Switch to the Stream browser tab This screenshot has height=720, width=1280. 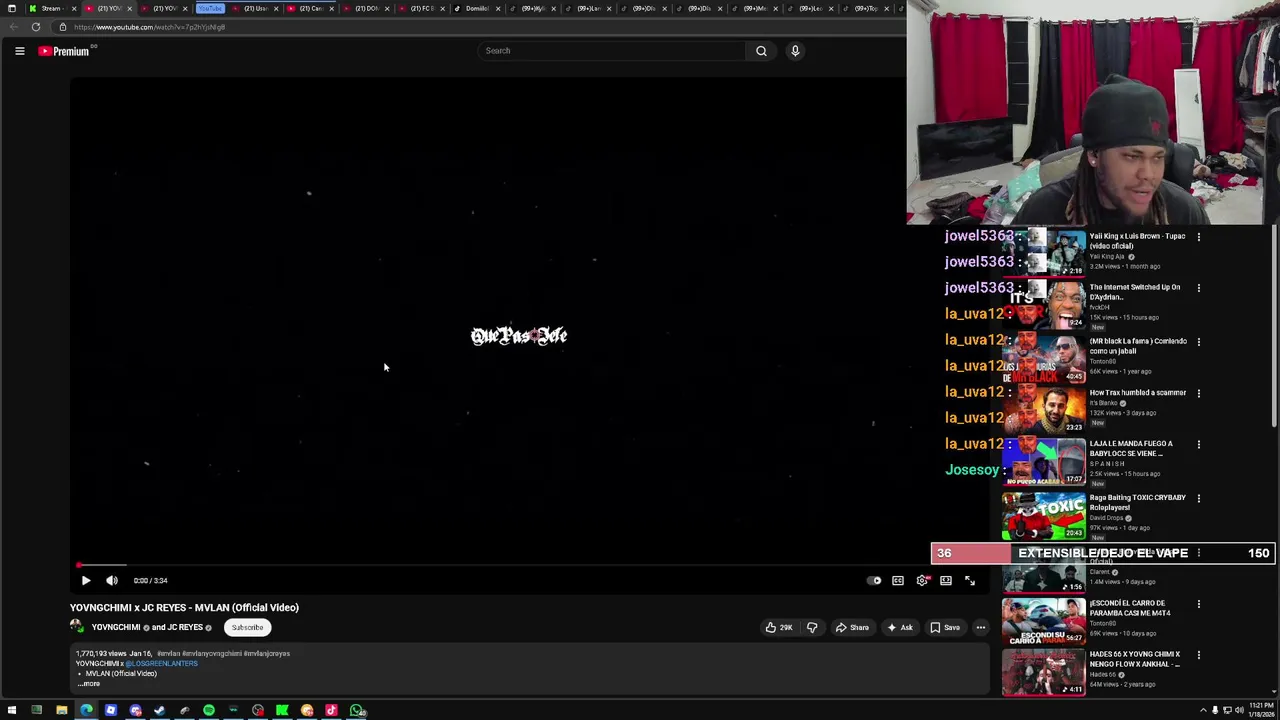51,8
